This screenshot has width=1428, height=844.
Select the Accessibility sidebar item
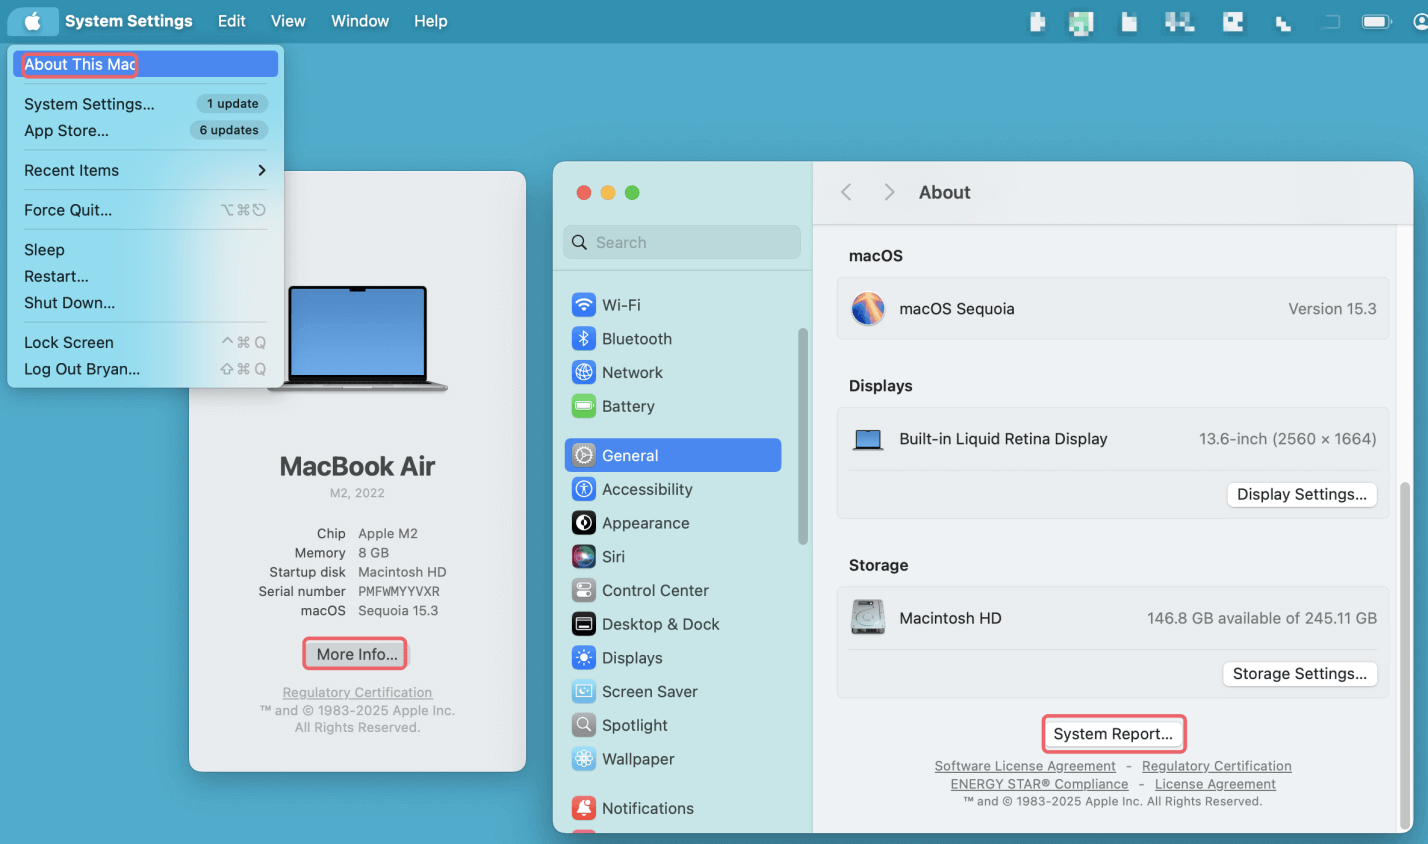[x=646, y=489]
